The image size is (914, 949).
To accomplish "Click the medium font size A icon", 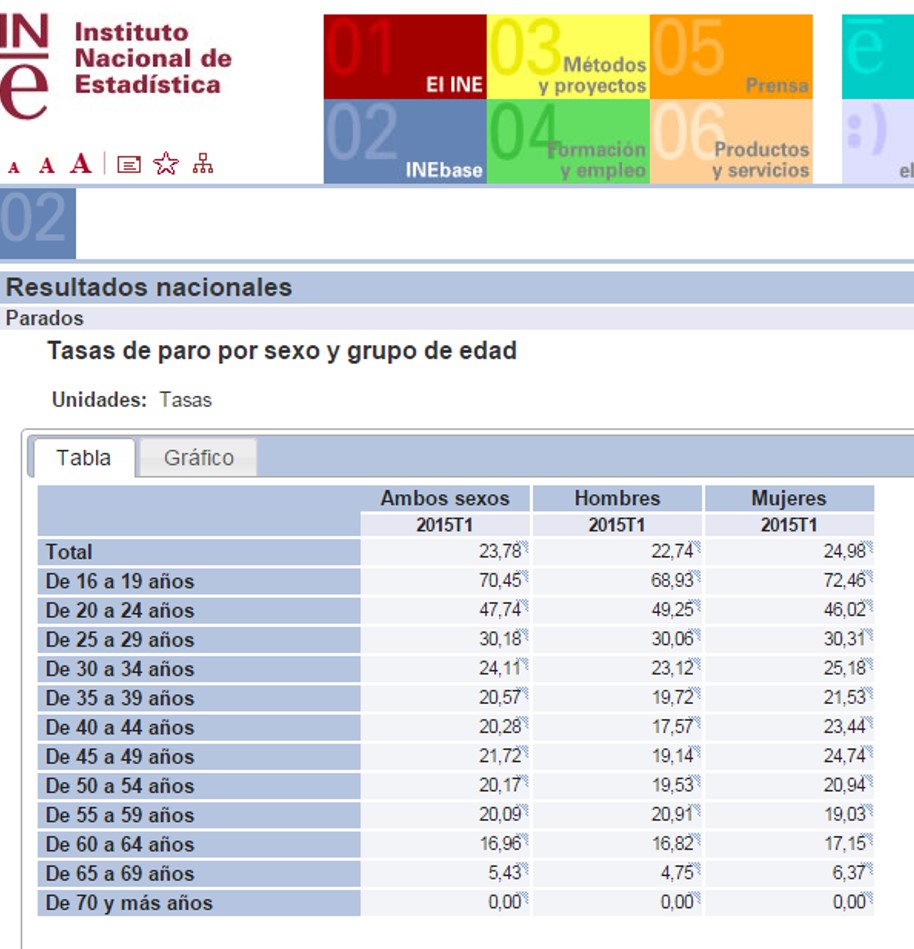I will click(46, 166).
